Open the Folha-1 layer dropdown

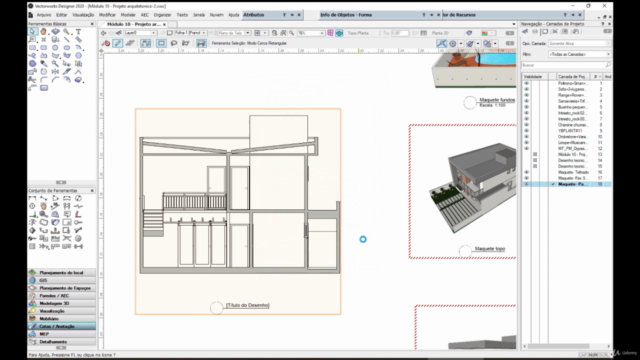click(x=190, y=33)
